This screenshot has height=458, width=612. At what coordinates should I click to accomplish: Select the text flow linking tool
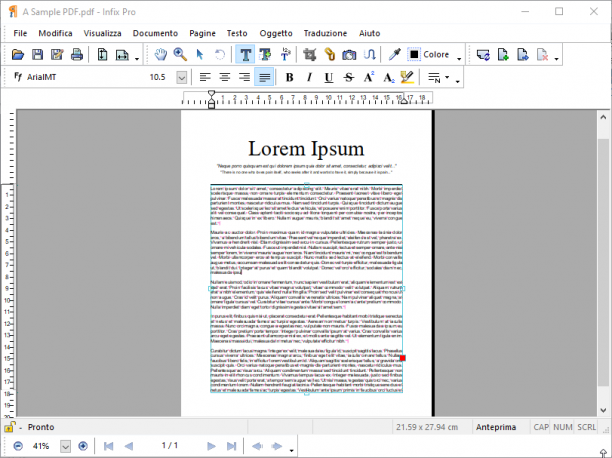tap(369, 55)
